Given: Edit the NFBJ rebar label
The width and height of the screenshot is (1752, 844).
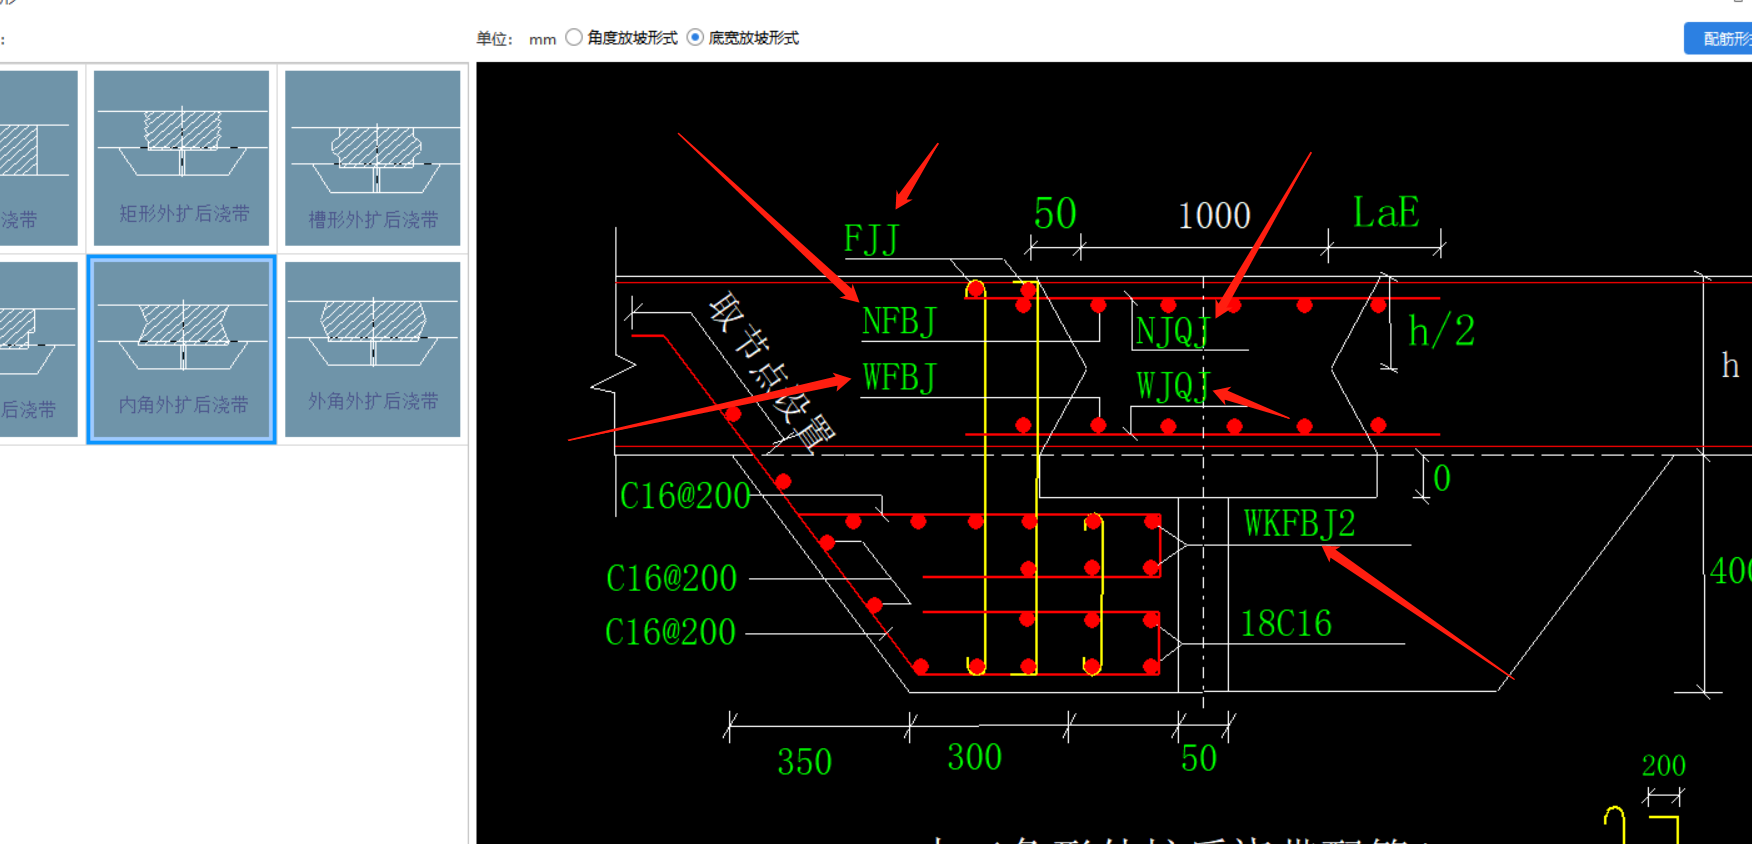Looking at the screenshot, I should [x=899, y=321].
